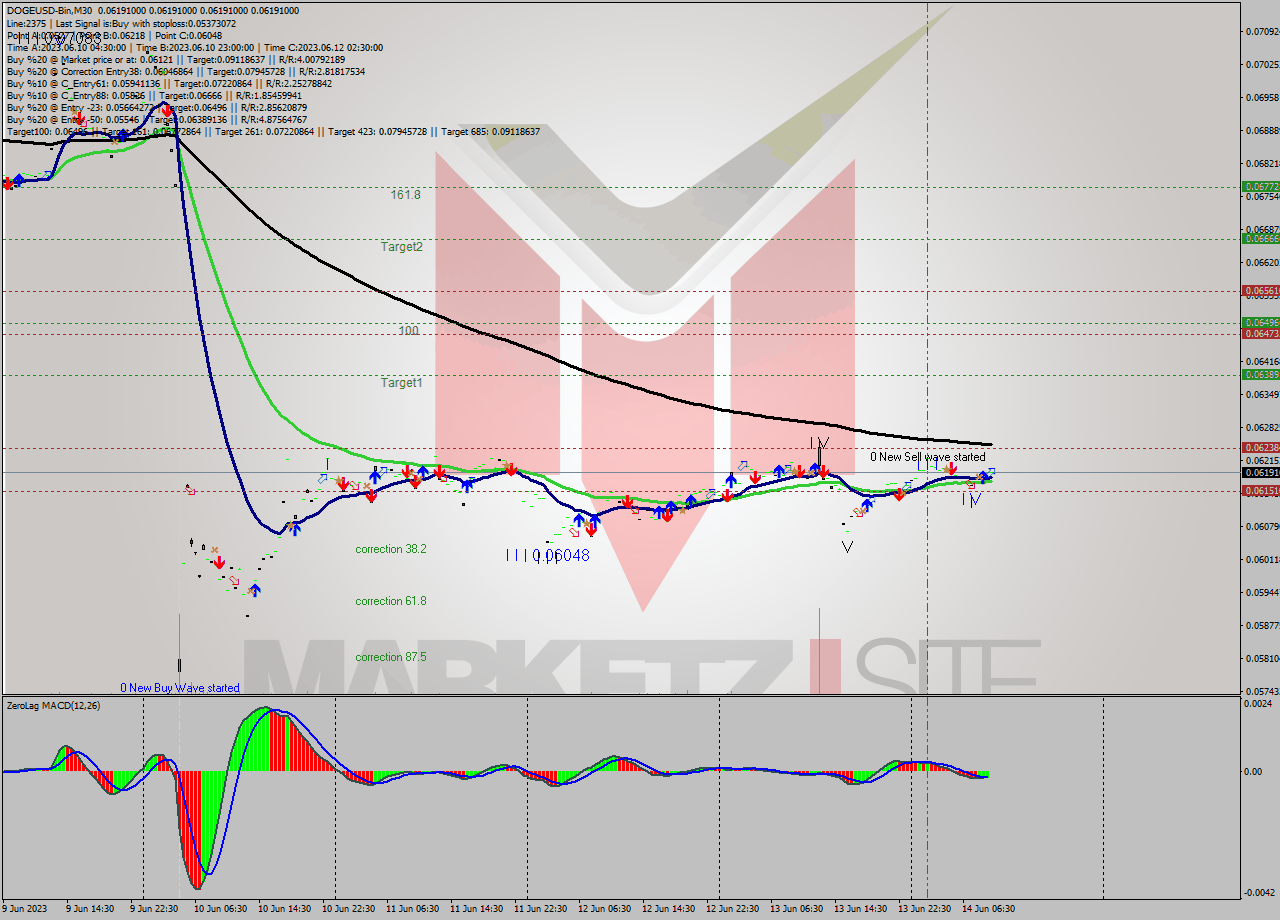Viewport: 1280px width, 920px height.
Task: Click the 161.8 Fibonacci level label
Action: (405, 195)
